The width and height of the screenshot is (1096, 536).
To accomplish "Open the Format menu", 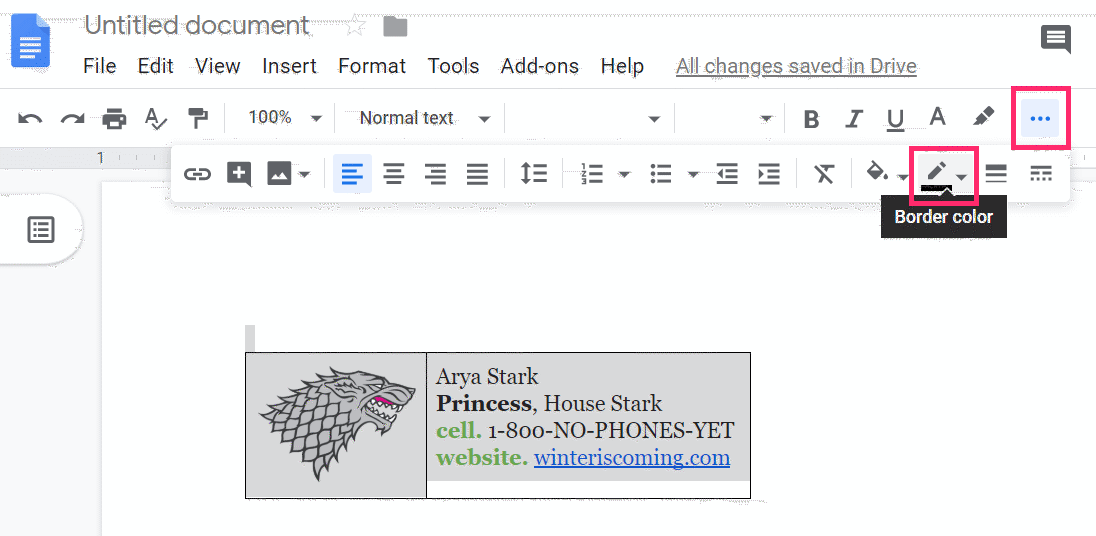I will coord(372,66).
